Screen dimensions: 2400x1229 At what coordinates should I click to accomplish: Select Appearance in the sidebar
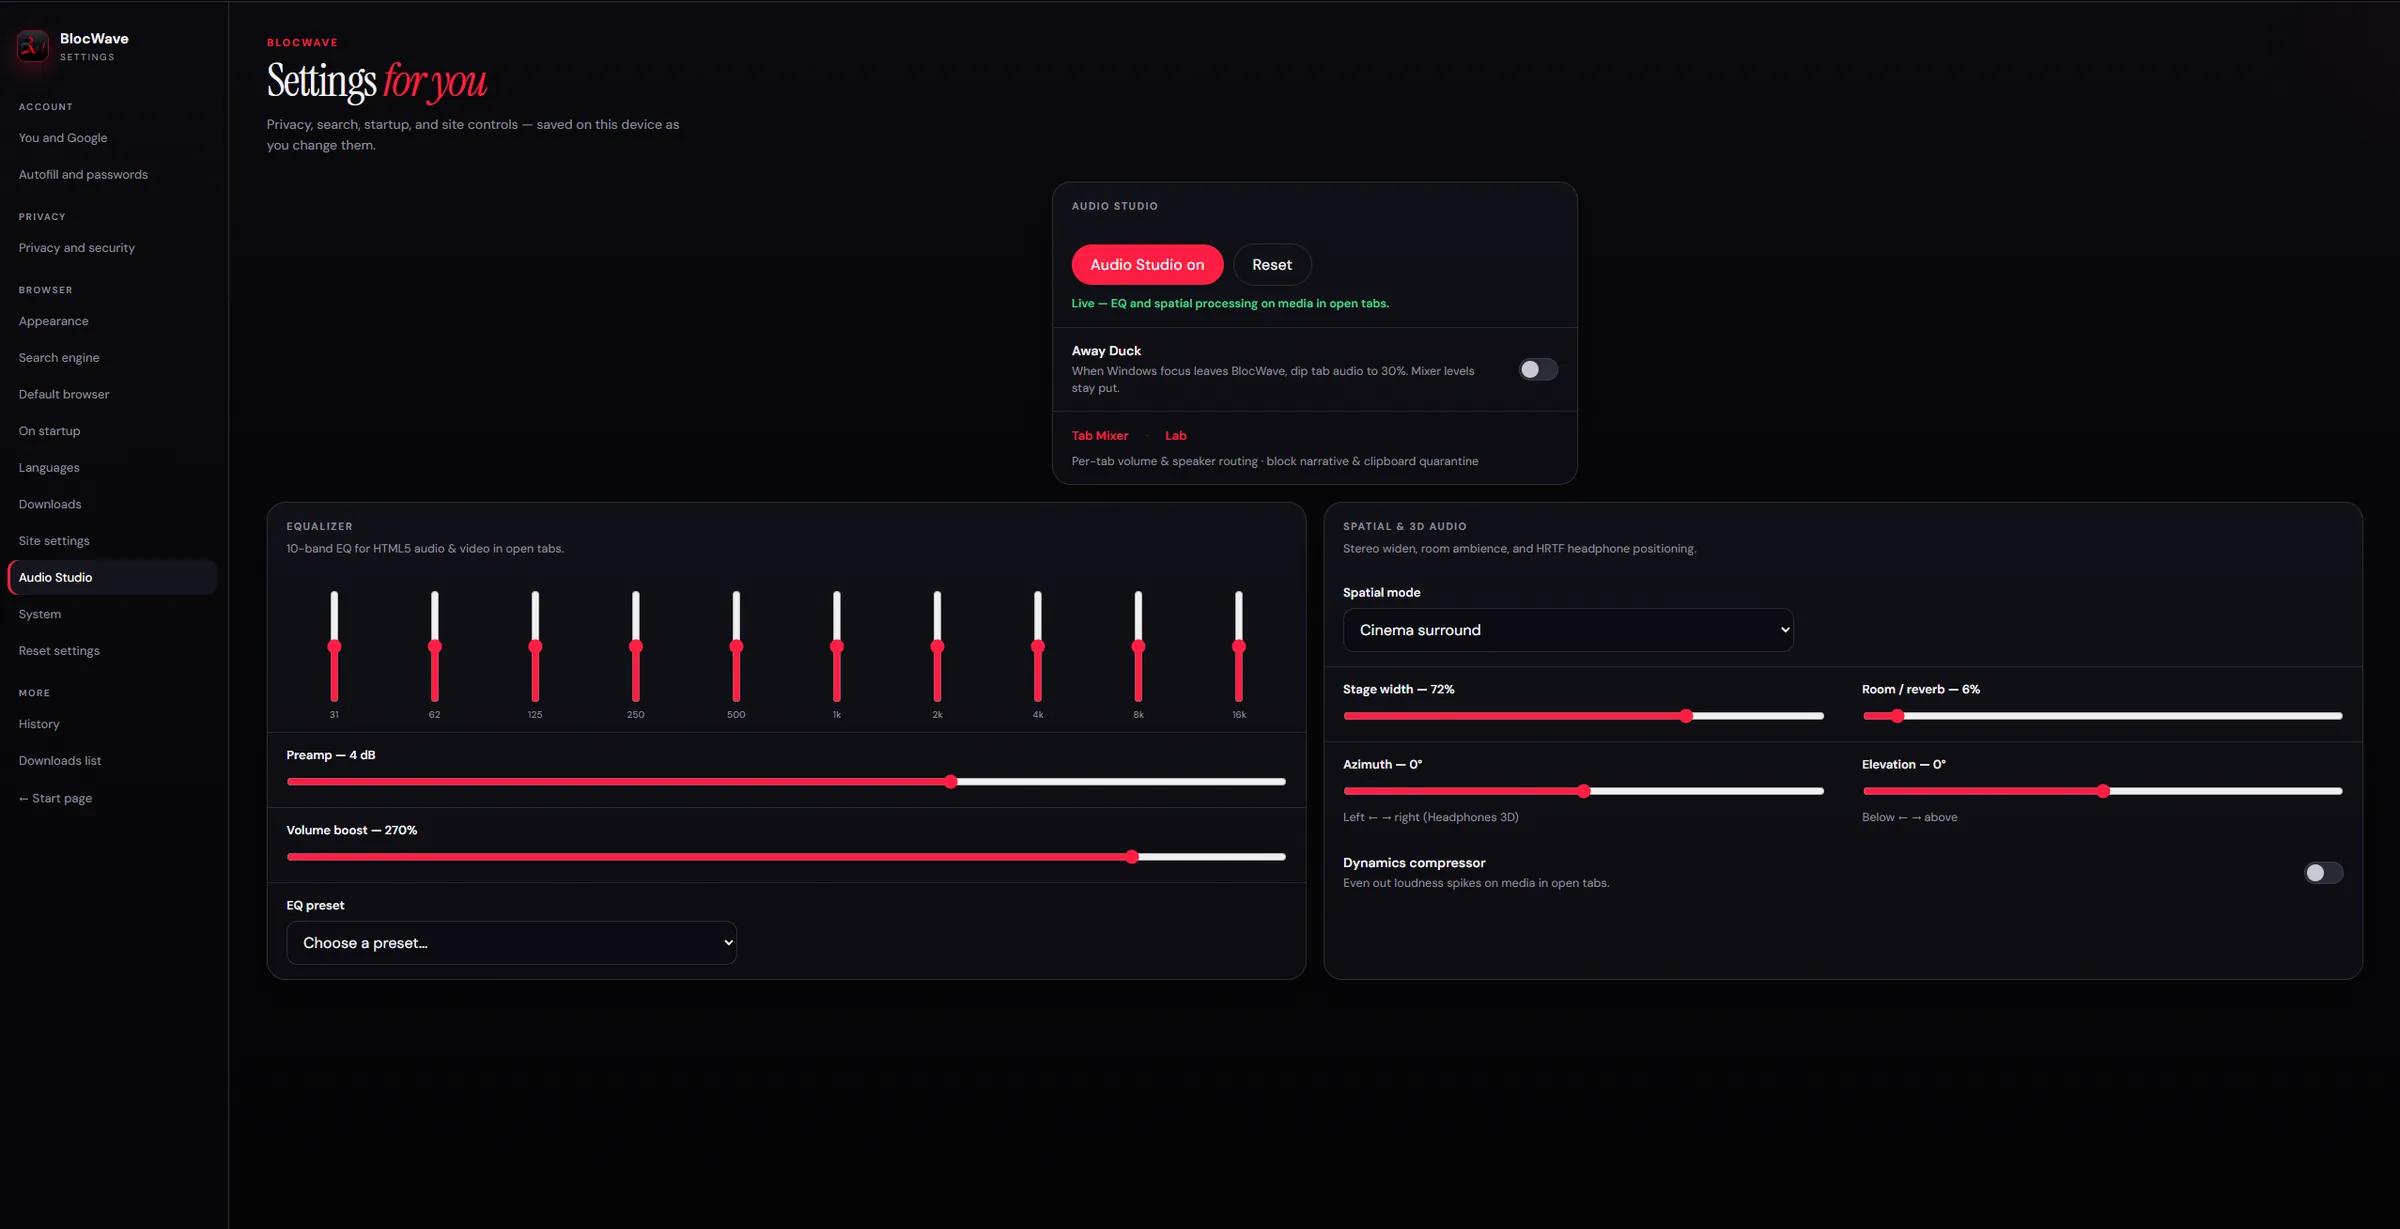(x=112, y=321)
